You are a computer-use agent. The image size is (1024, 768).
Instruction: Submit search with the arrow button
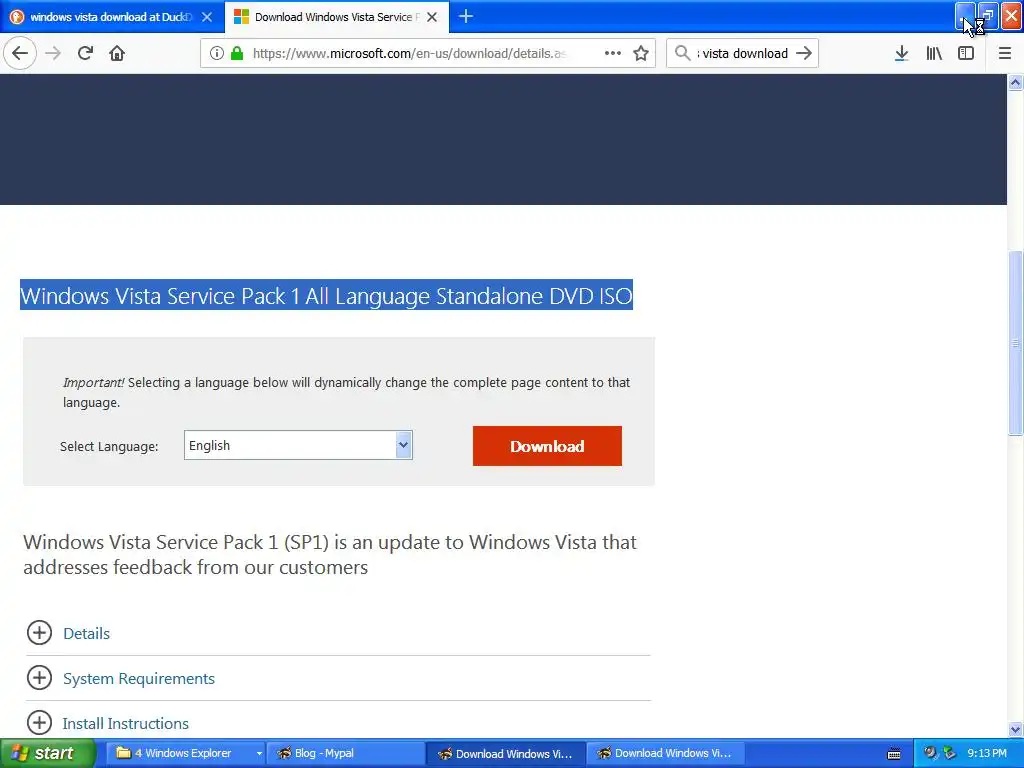(x=804, y=53)
